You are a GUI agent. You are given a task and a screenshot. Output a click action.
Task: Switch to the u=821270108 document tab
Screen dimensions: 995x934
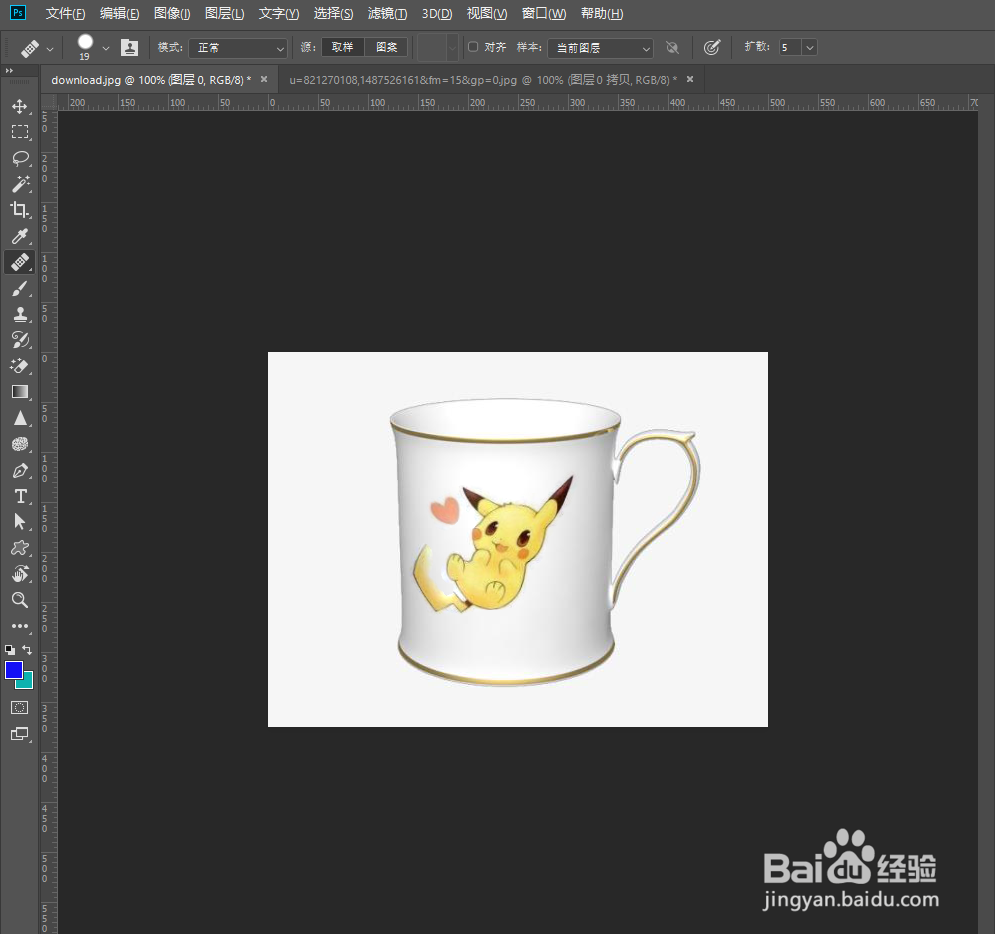pos(483,80)
